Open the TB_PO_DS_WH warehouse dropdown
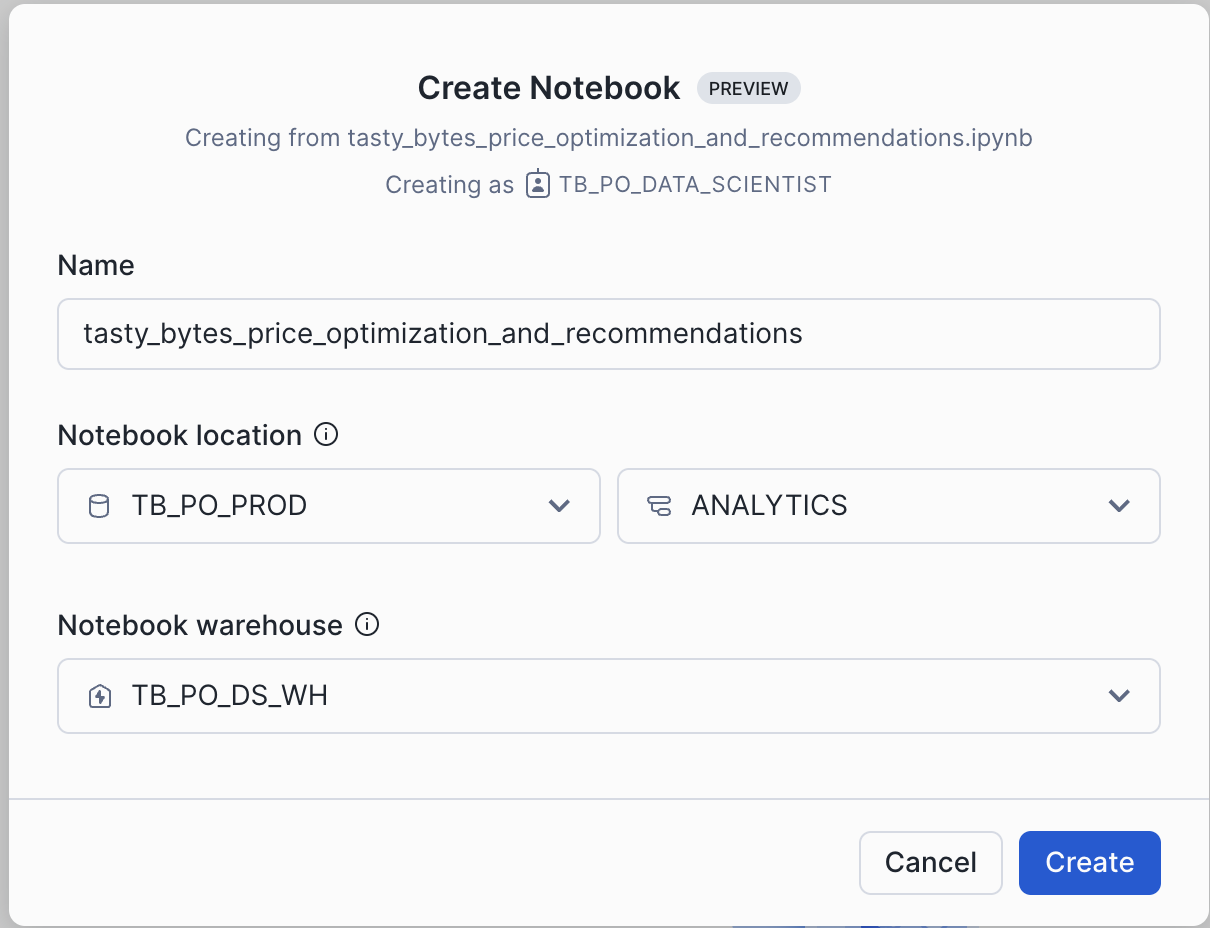 pyautogui.click(x=1119, y=696)
